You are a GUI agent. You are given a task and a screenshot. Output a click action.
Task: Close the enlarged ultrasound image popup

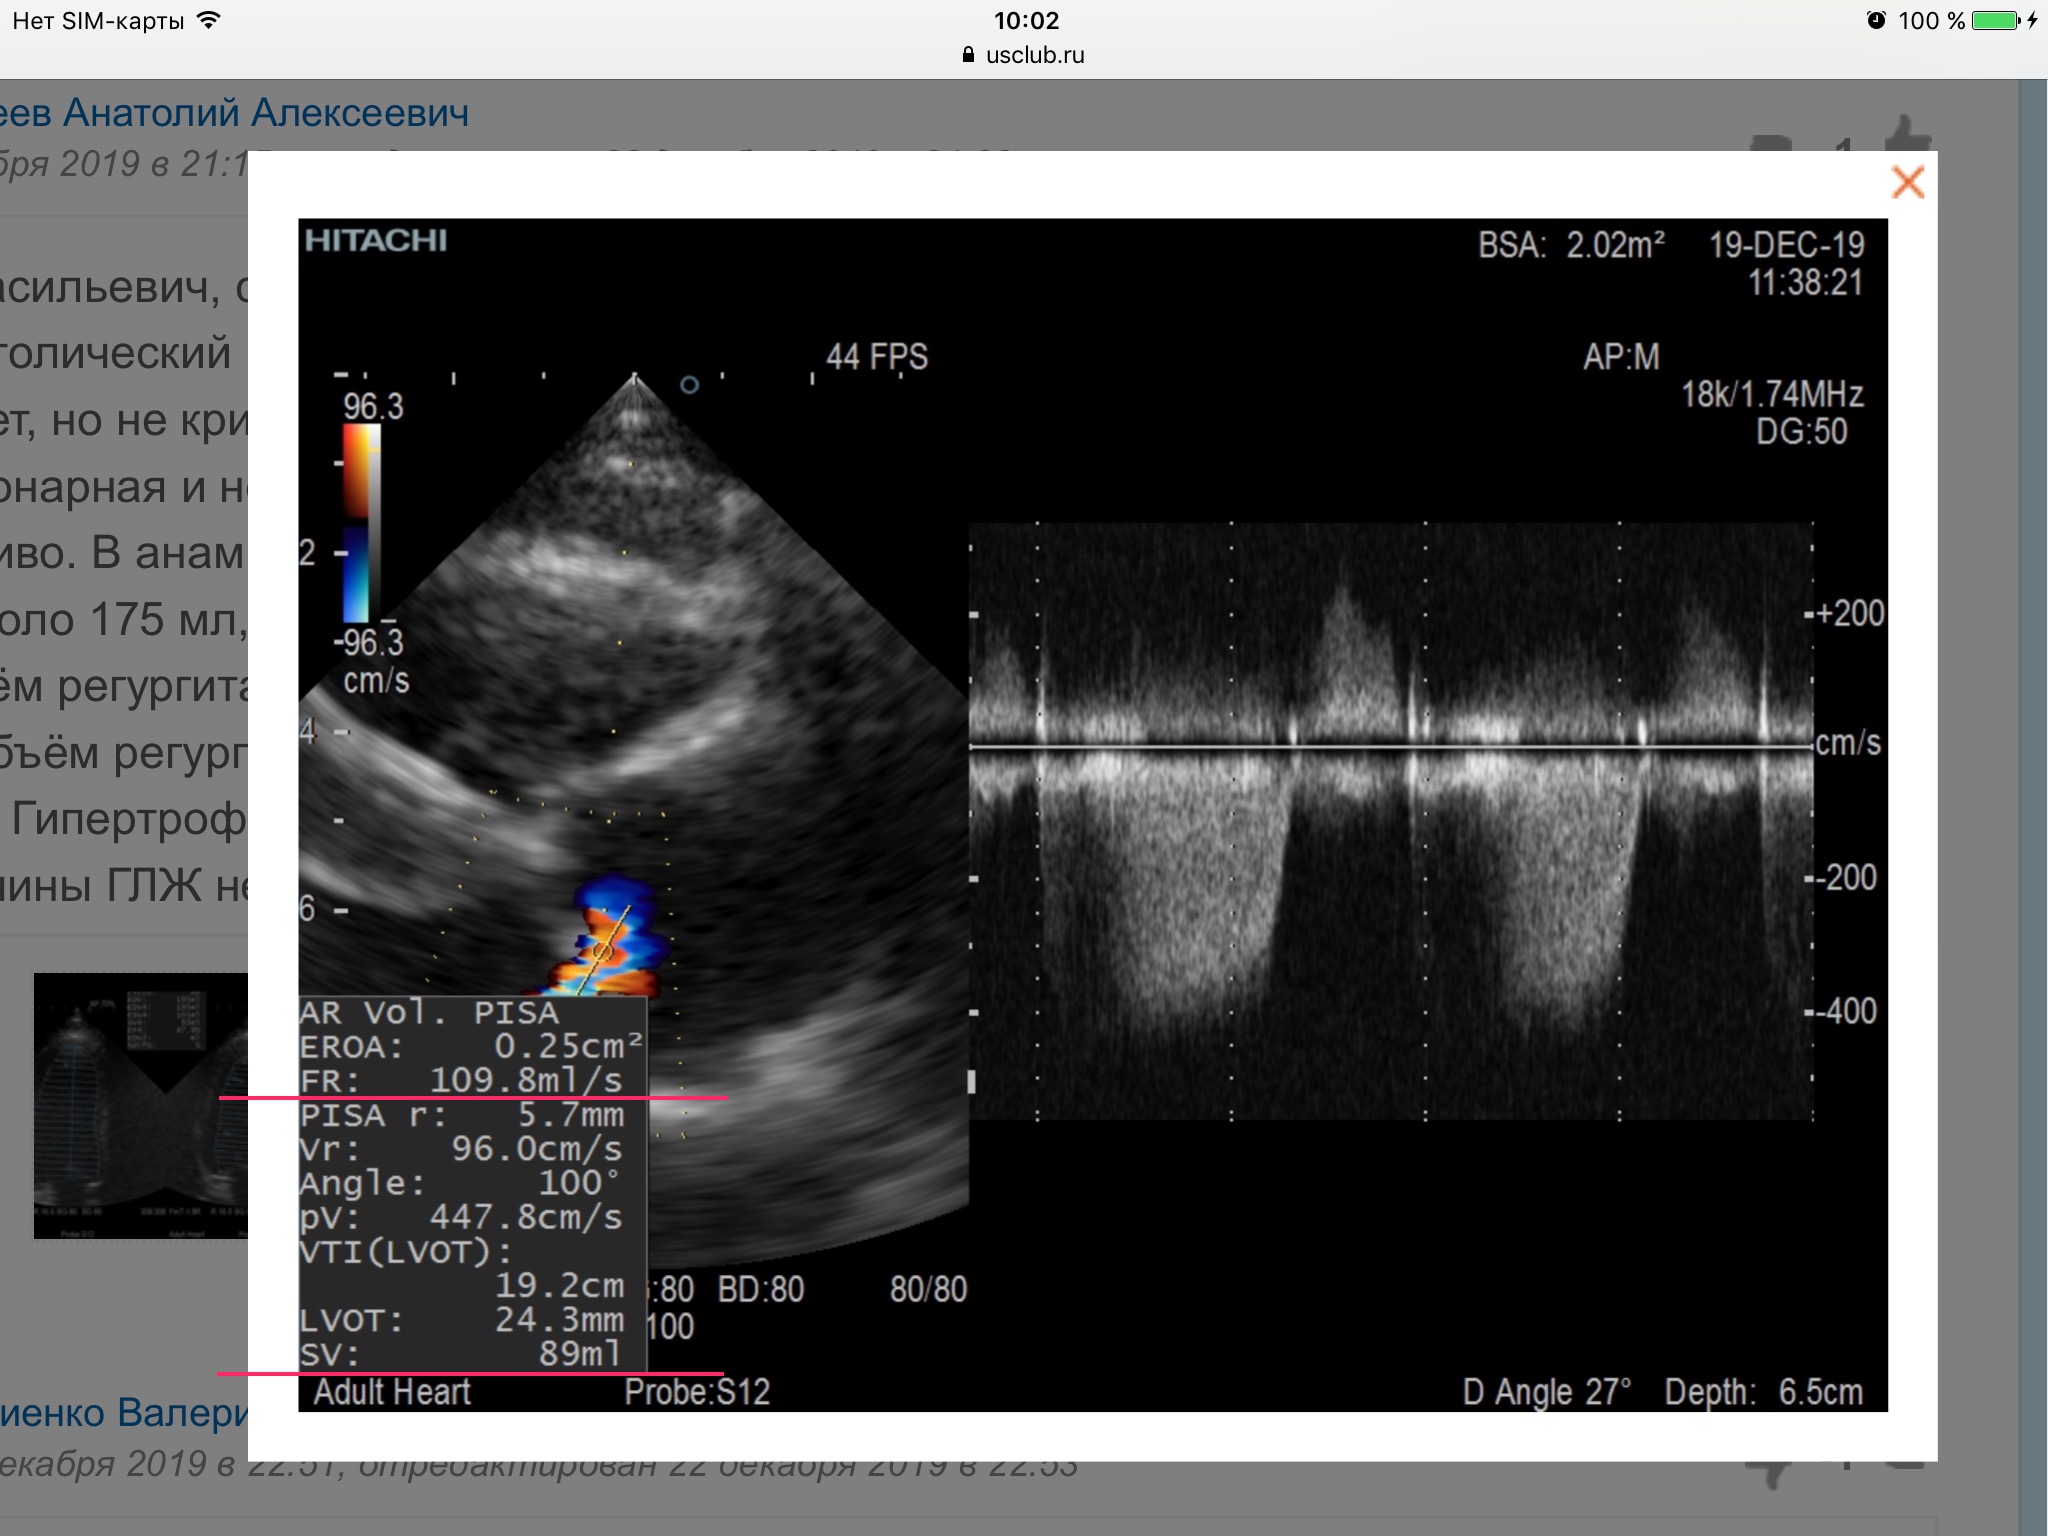(1907, 183)
